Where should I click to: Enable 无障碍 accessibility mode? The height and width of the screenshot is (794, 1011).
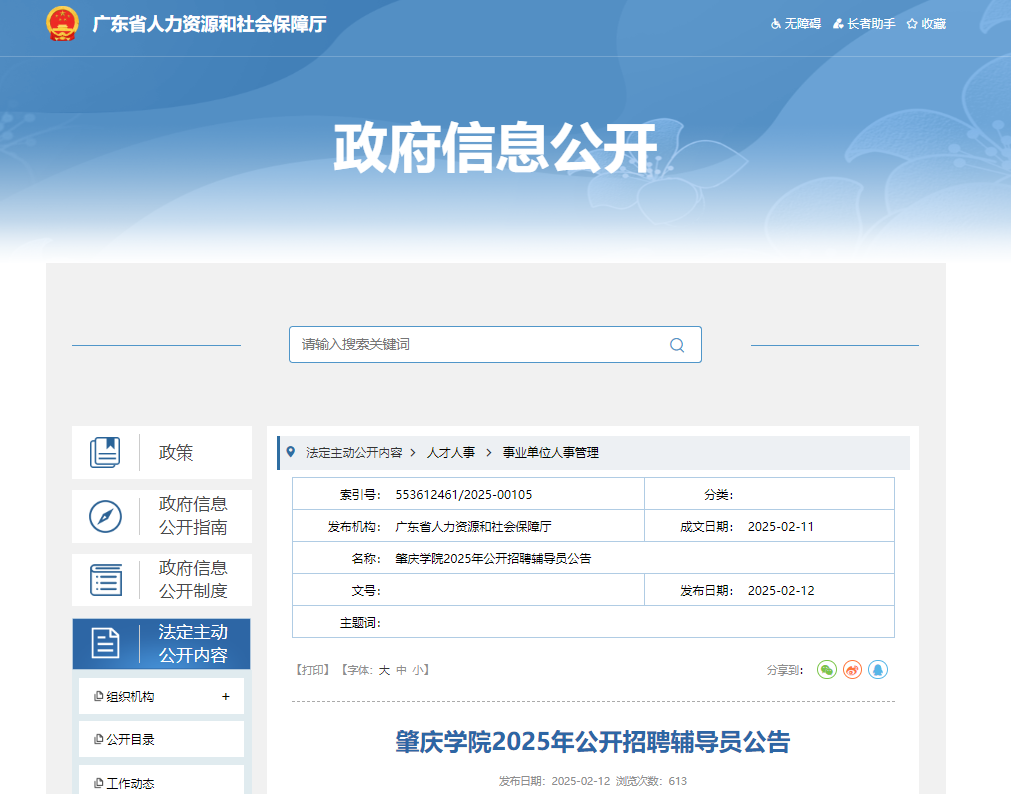(795, 24)
